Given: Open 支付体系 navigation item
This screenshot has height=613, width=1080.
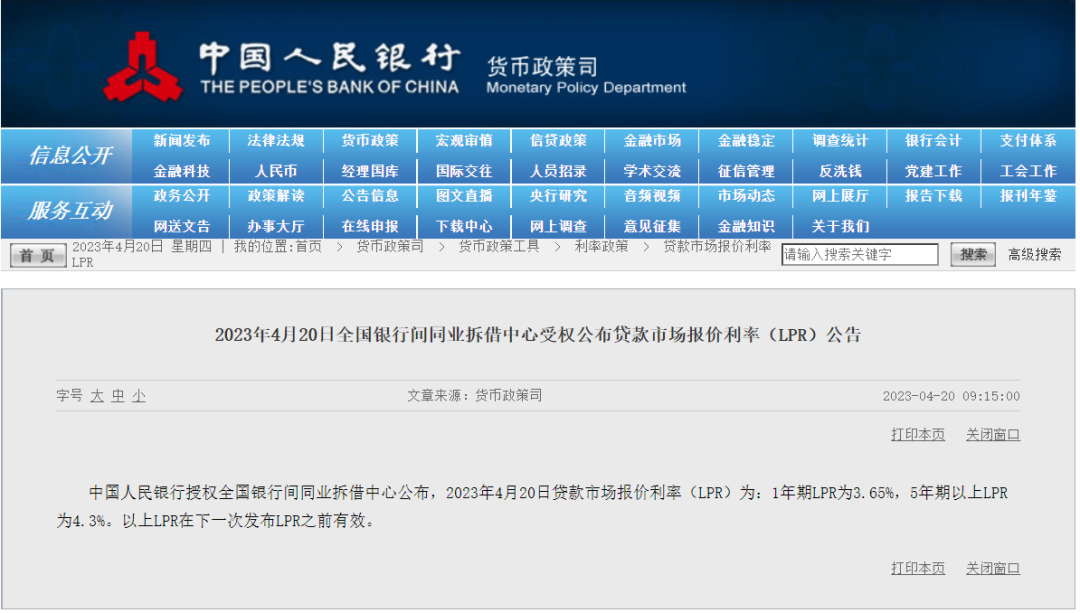Looking at the screenshot, I should pos(1028,141).
